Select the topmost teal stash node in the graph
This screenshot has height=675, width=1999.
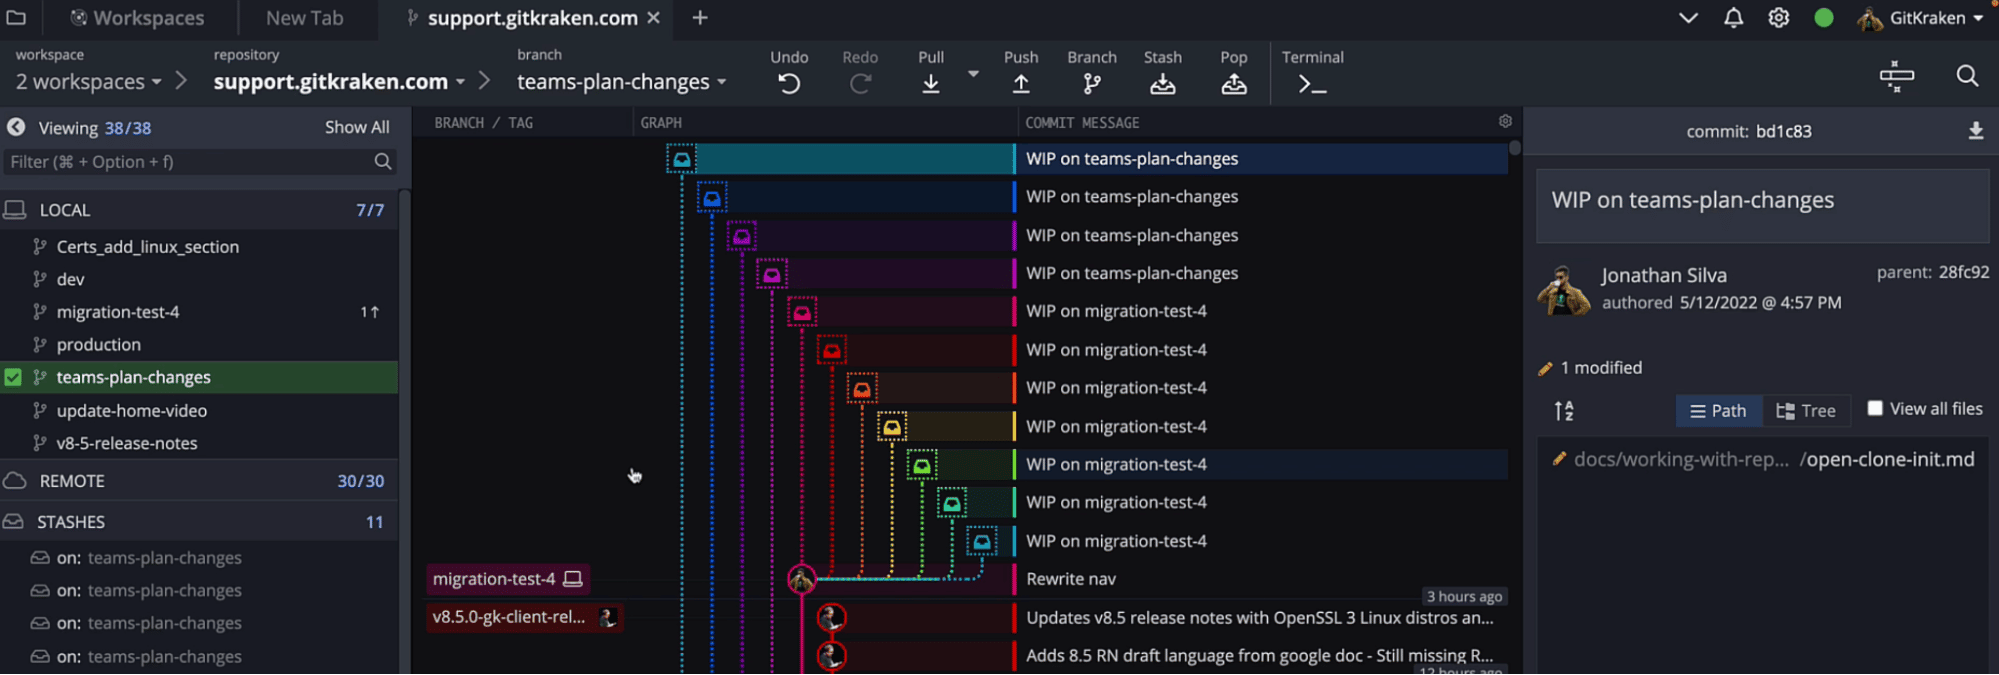click(681, 159)
